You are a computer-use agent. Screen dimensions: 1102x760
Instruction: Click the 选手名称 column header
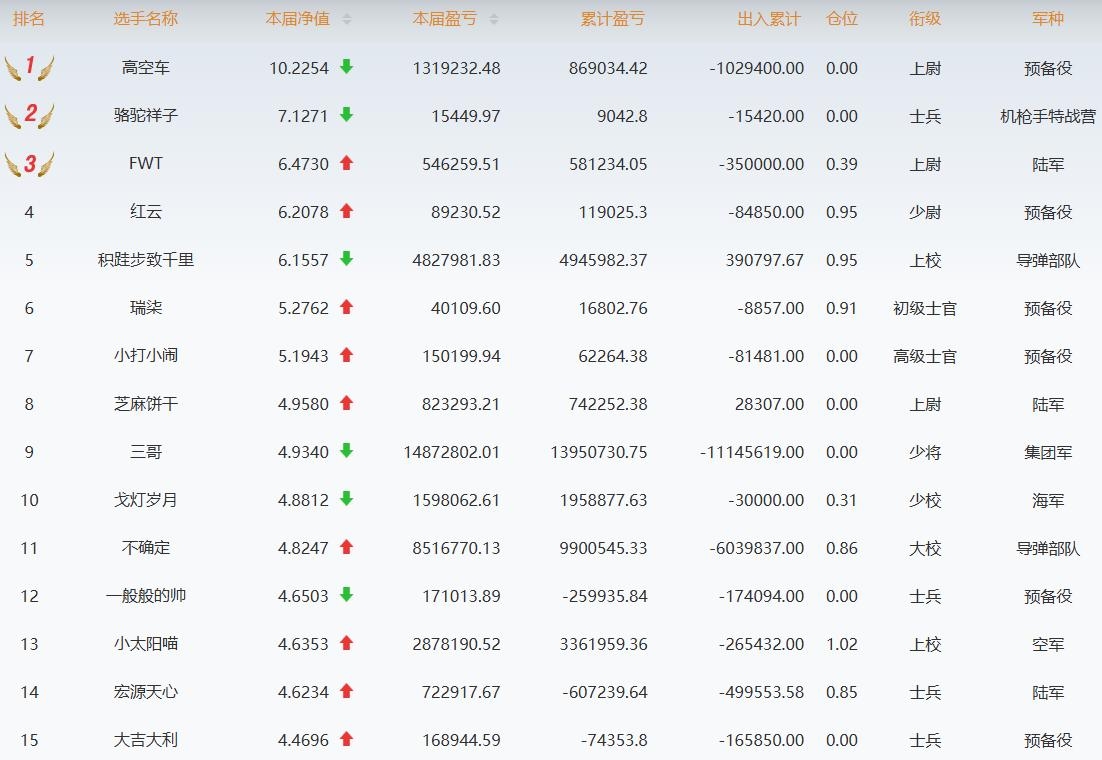coord(146,19)
